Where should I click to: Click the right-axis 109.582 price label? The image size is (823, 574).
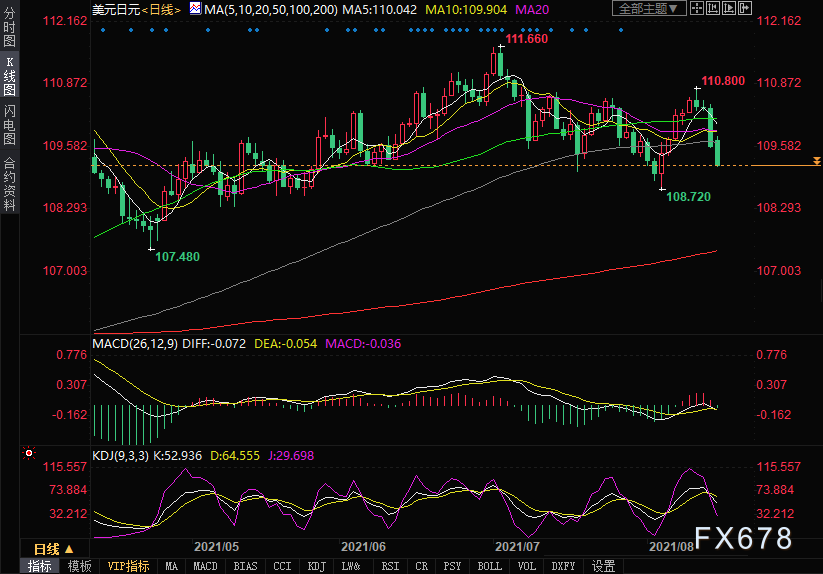(x=779, y=145)
